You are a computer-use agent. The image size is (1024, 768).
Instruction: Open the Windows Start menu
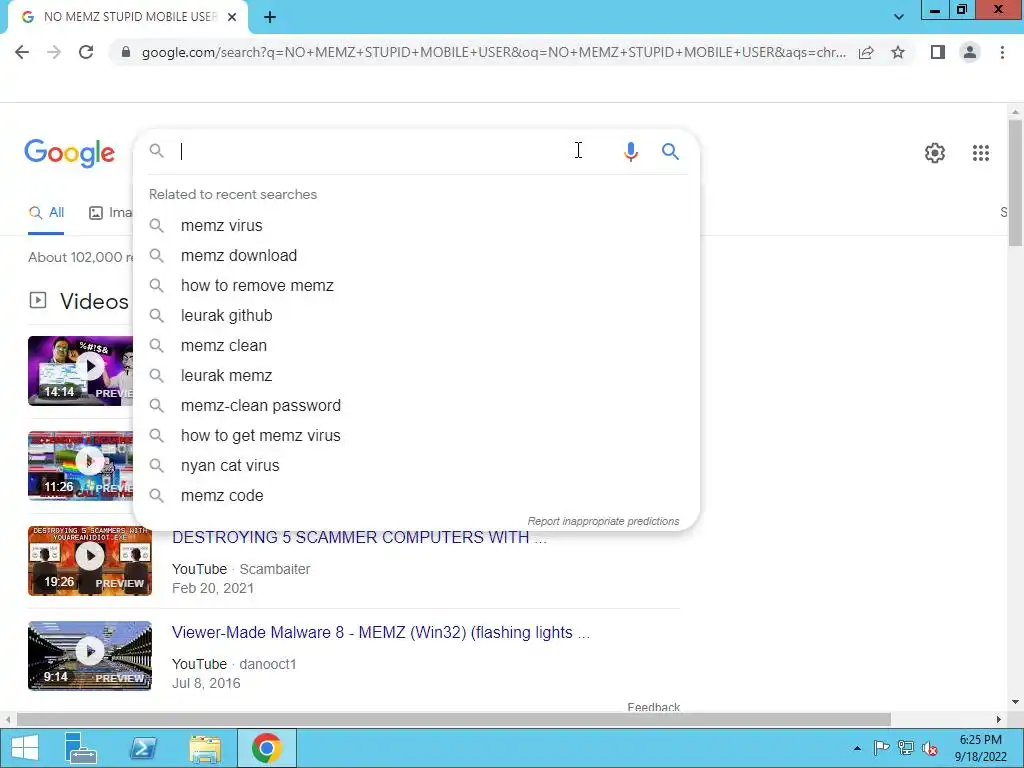click(x=24, y=748)
